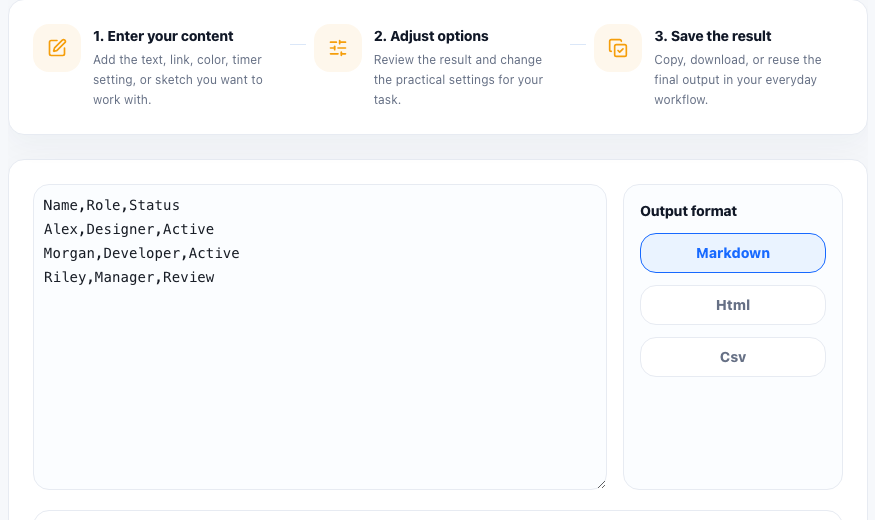The height and width of the screenshot is (520, 875).
Task: Switch the output format to Html
Action: coord(733,305)
